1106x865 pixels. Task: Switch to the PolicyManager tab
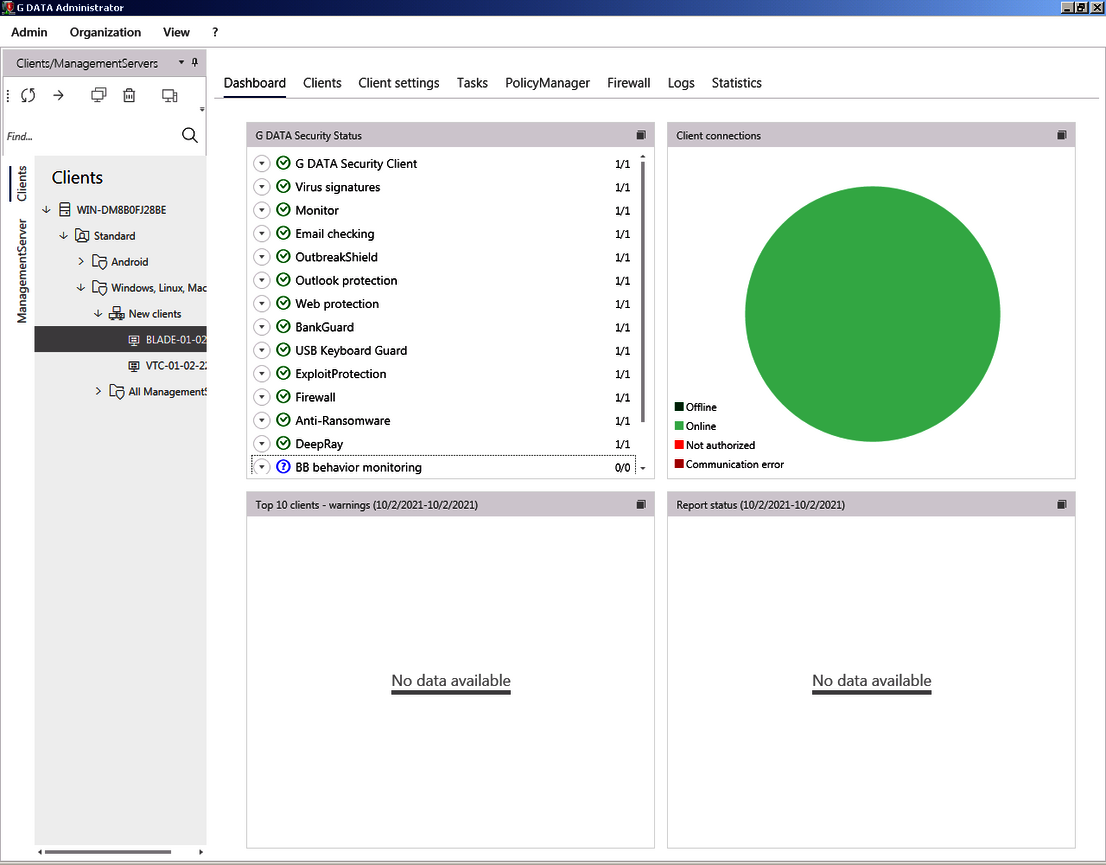[547, 83]
